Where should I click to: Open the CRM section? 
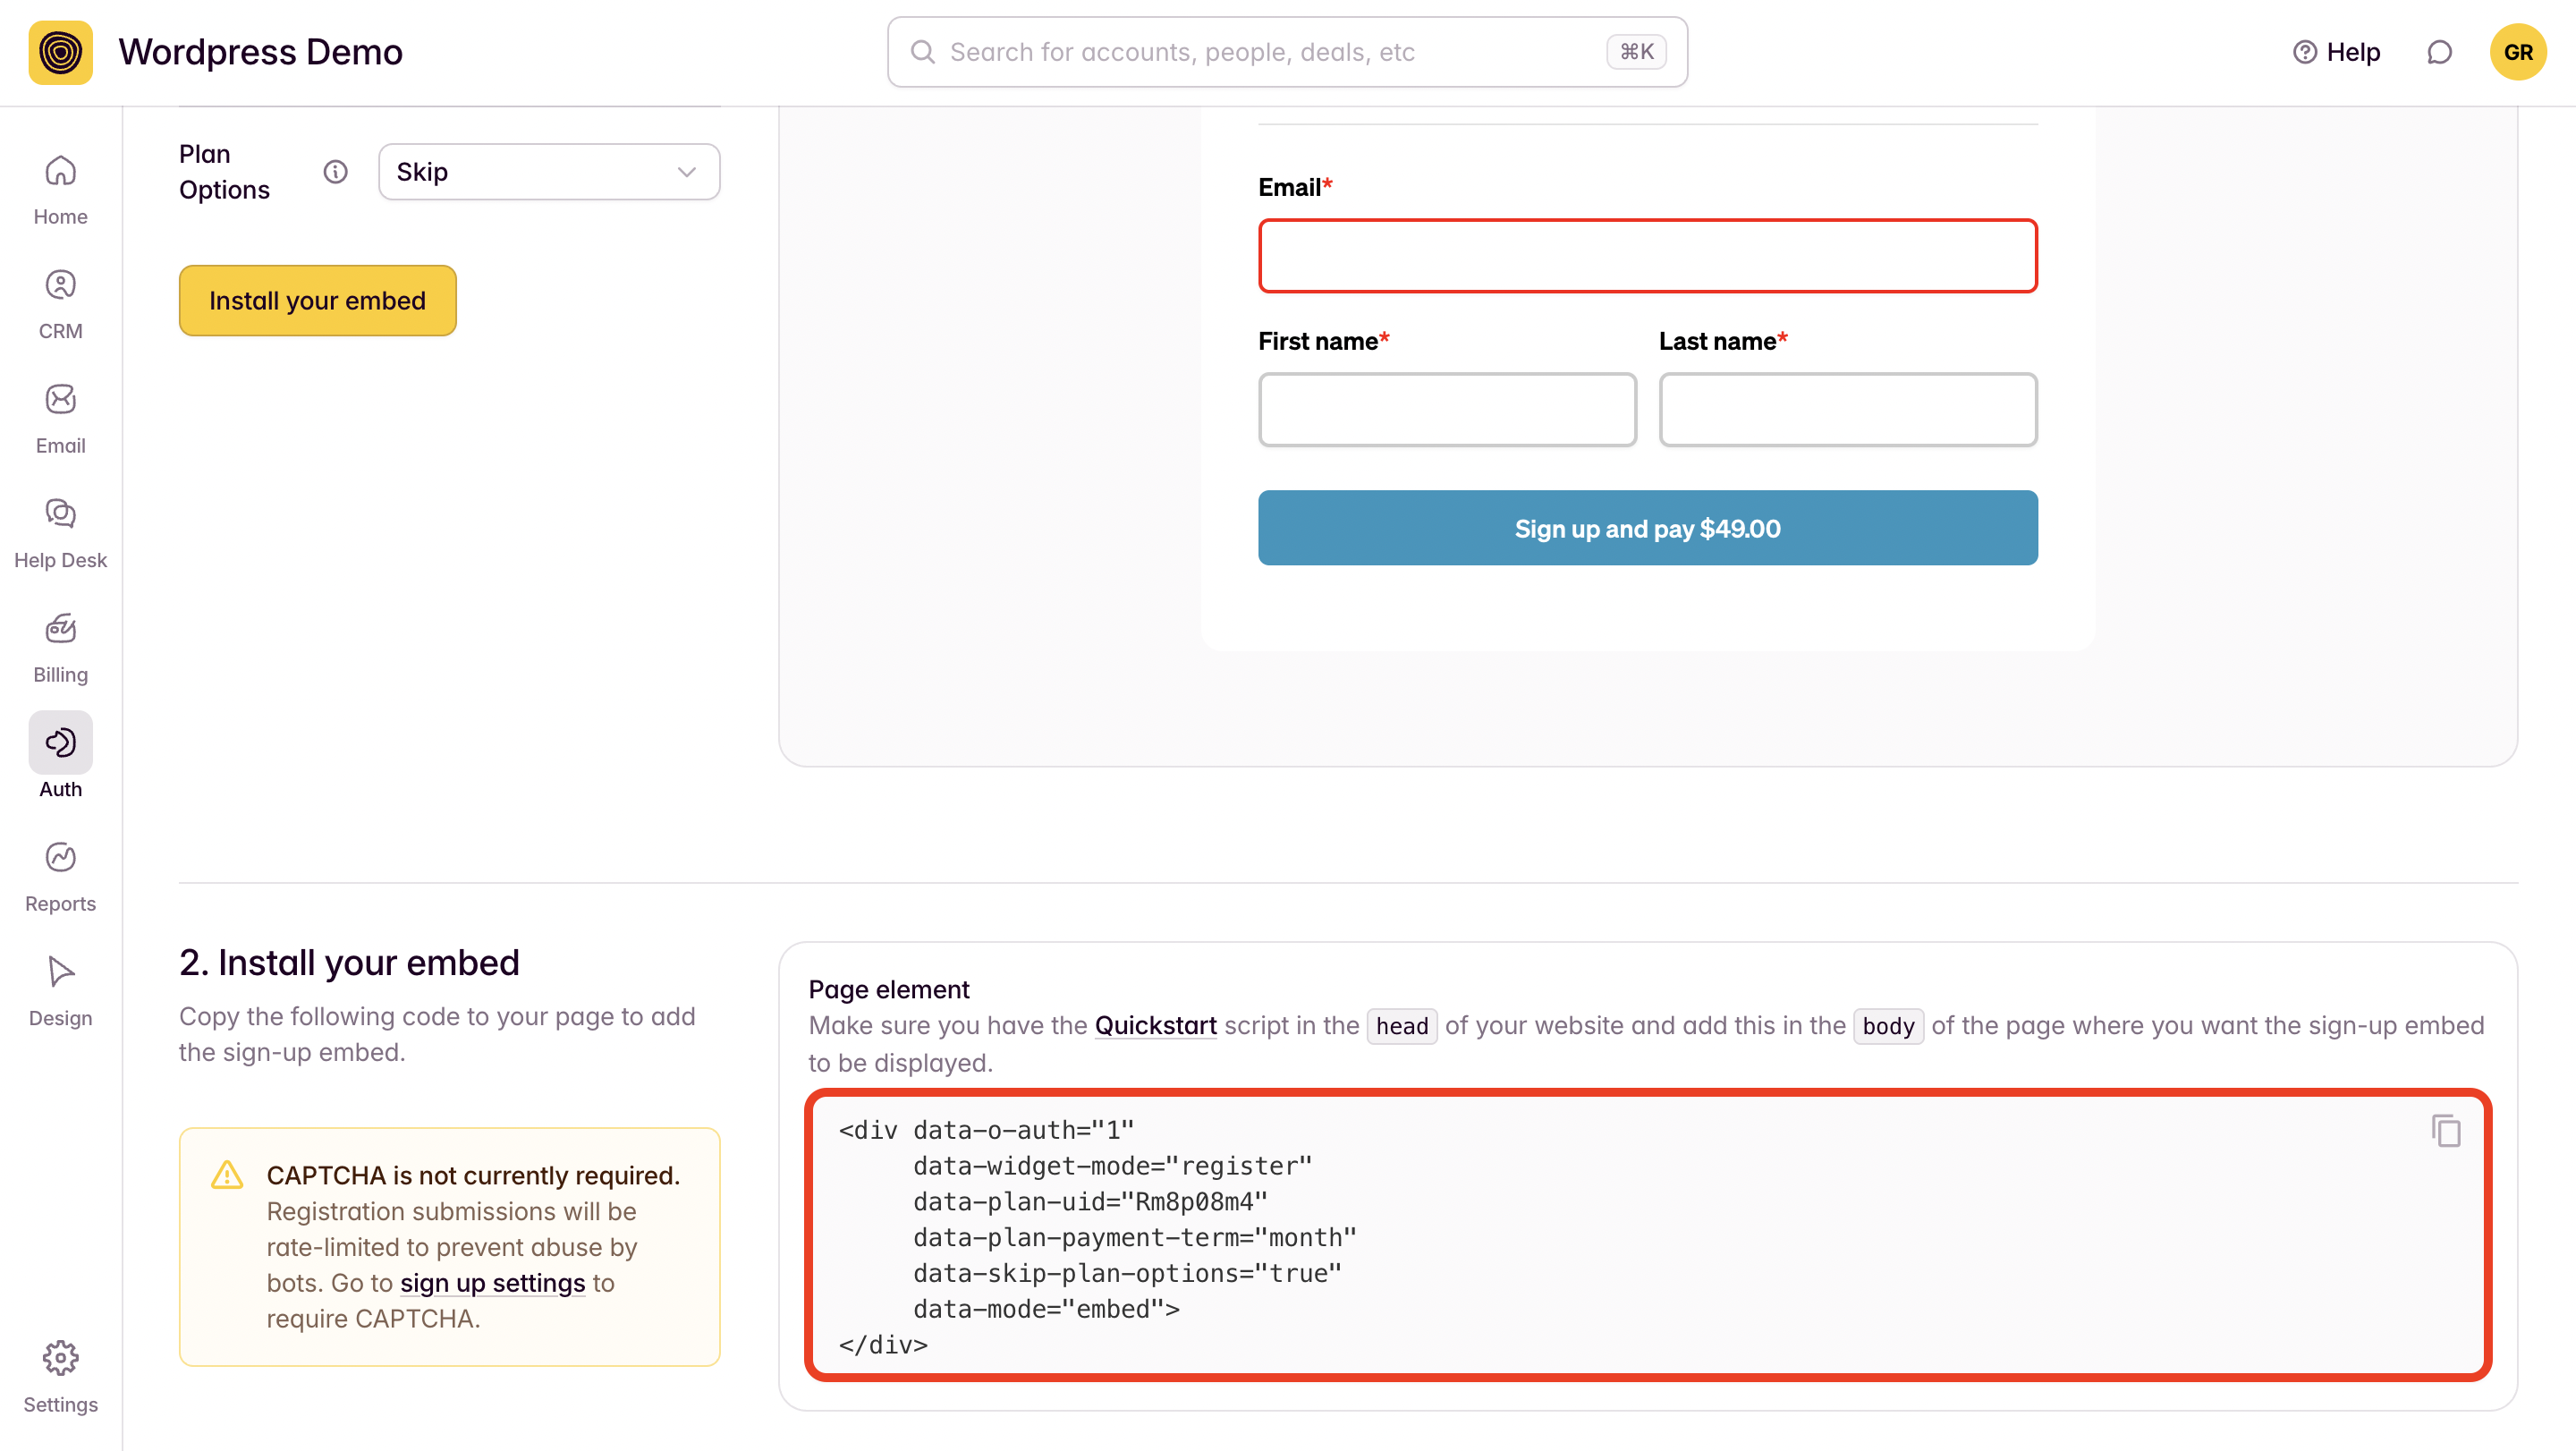[60, 303]
